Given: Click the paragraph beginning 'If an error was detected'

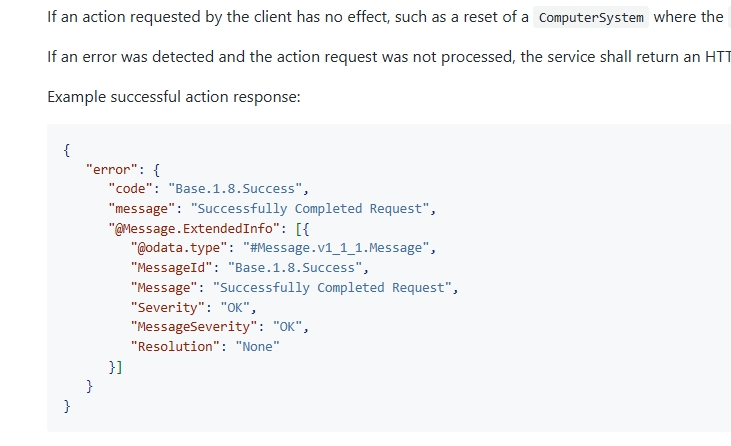Looking at the screenshot, I should [389, 57].
